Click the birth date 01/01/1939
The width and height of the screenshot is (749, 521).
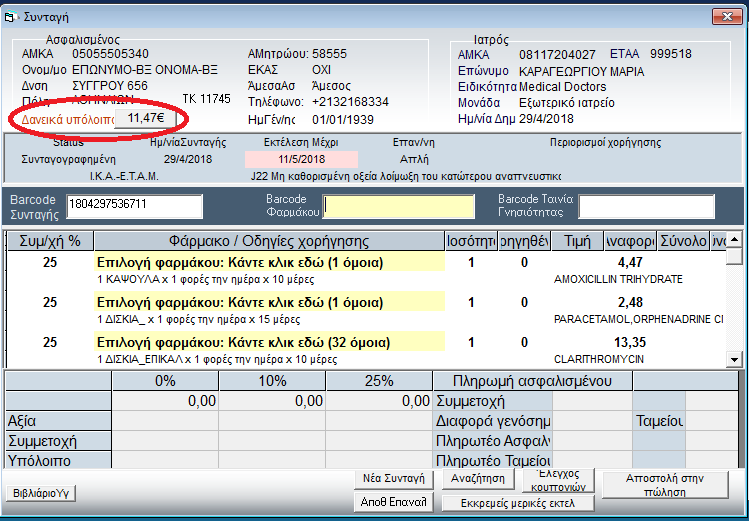[x=343, y=120]
